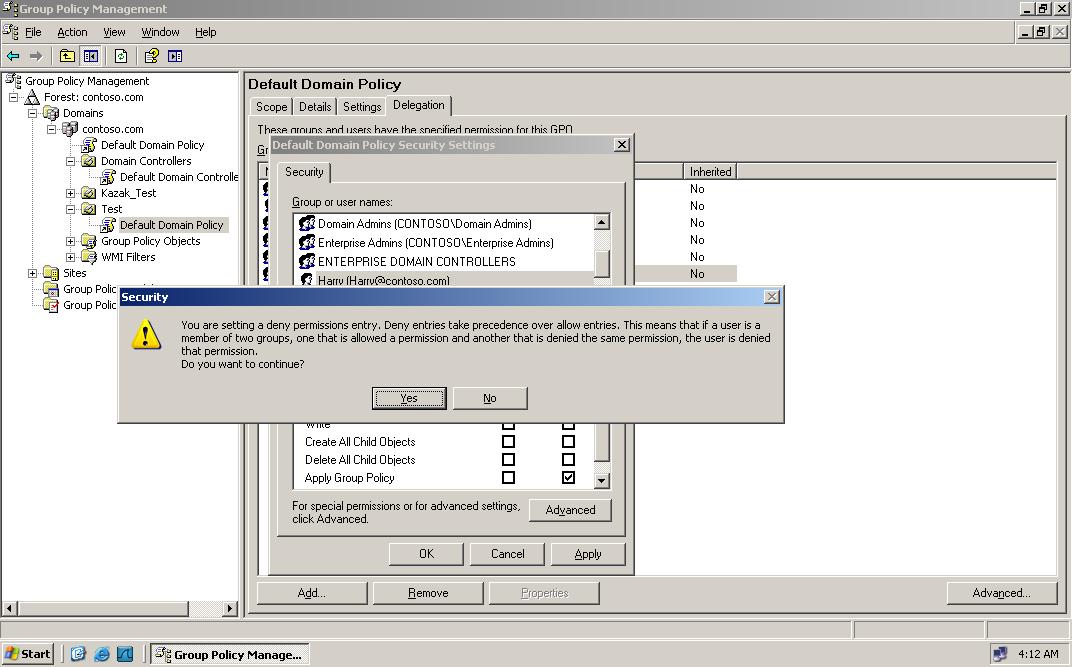Click the Start button
Image resolution: width=1072 pixels, height=667 pixels.
tap(27, 654)
